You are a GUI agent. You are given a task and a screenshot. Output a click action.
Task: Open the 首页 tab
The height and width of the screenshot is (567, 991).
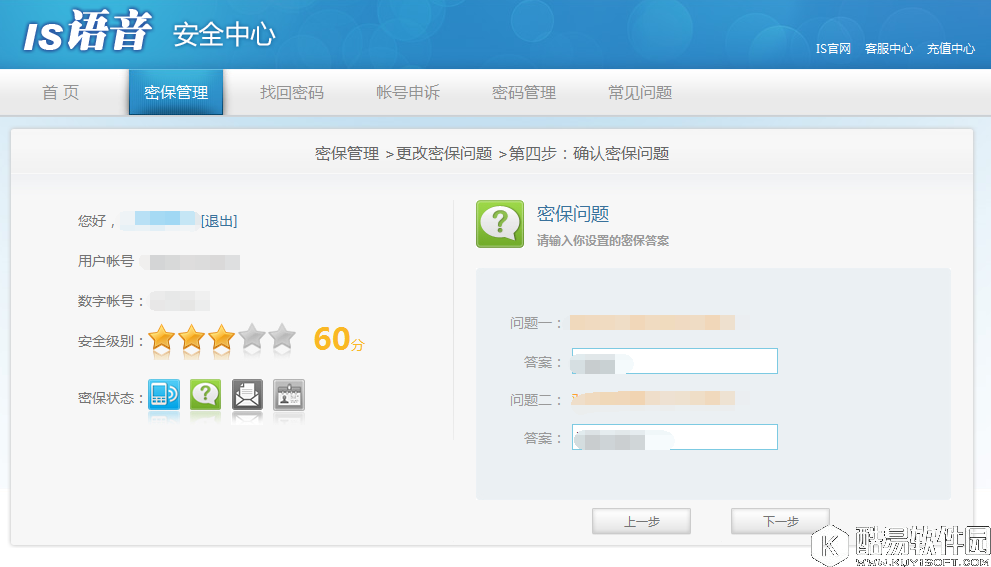click(61, 93)
